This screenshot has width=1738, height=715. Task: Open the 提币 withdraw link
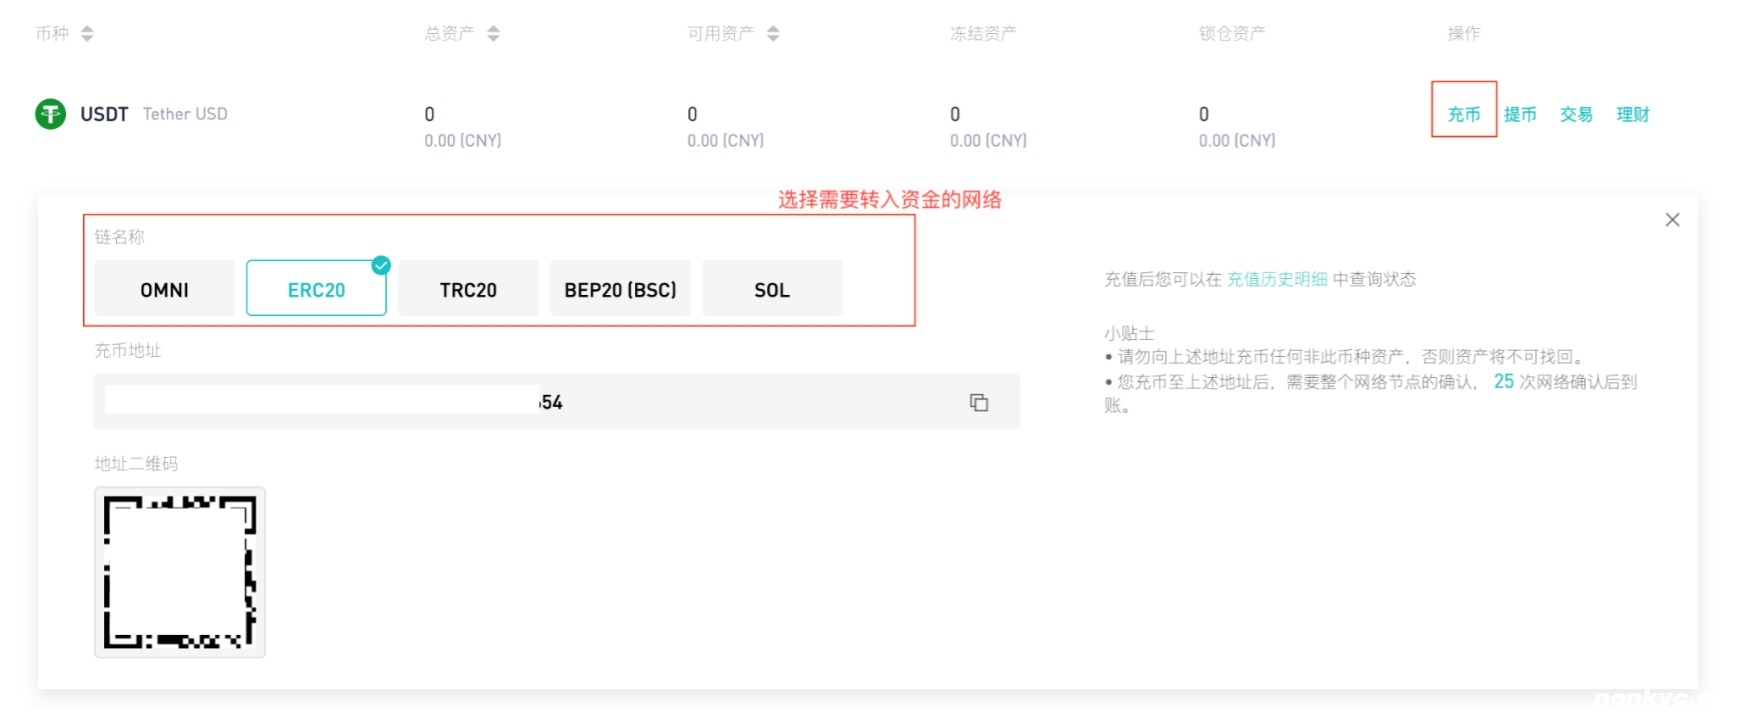(x=1520, y=114)
